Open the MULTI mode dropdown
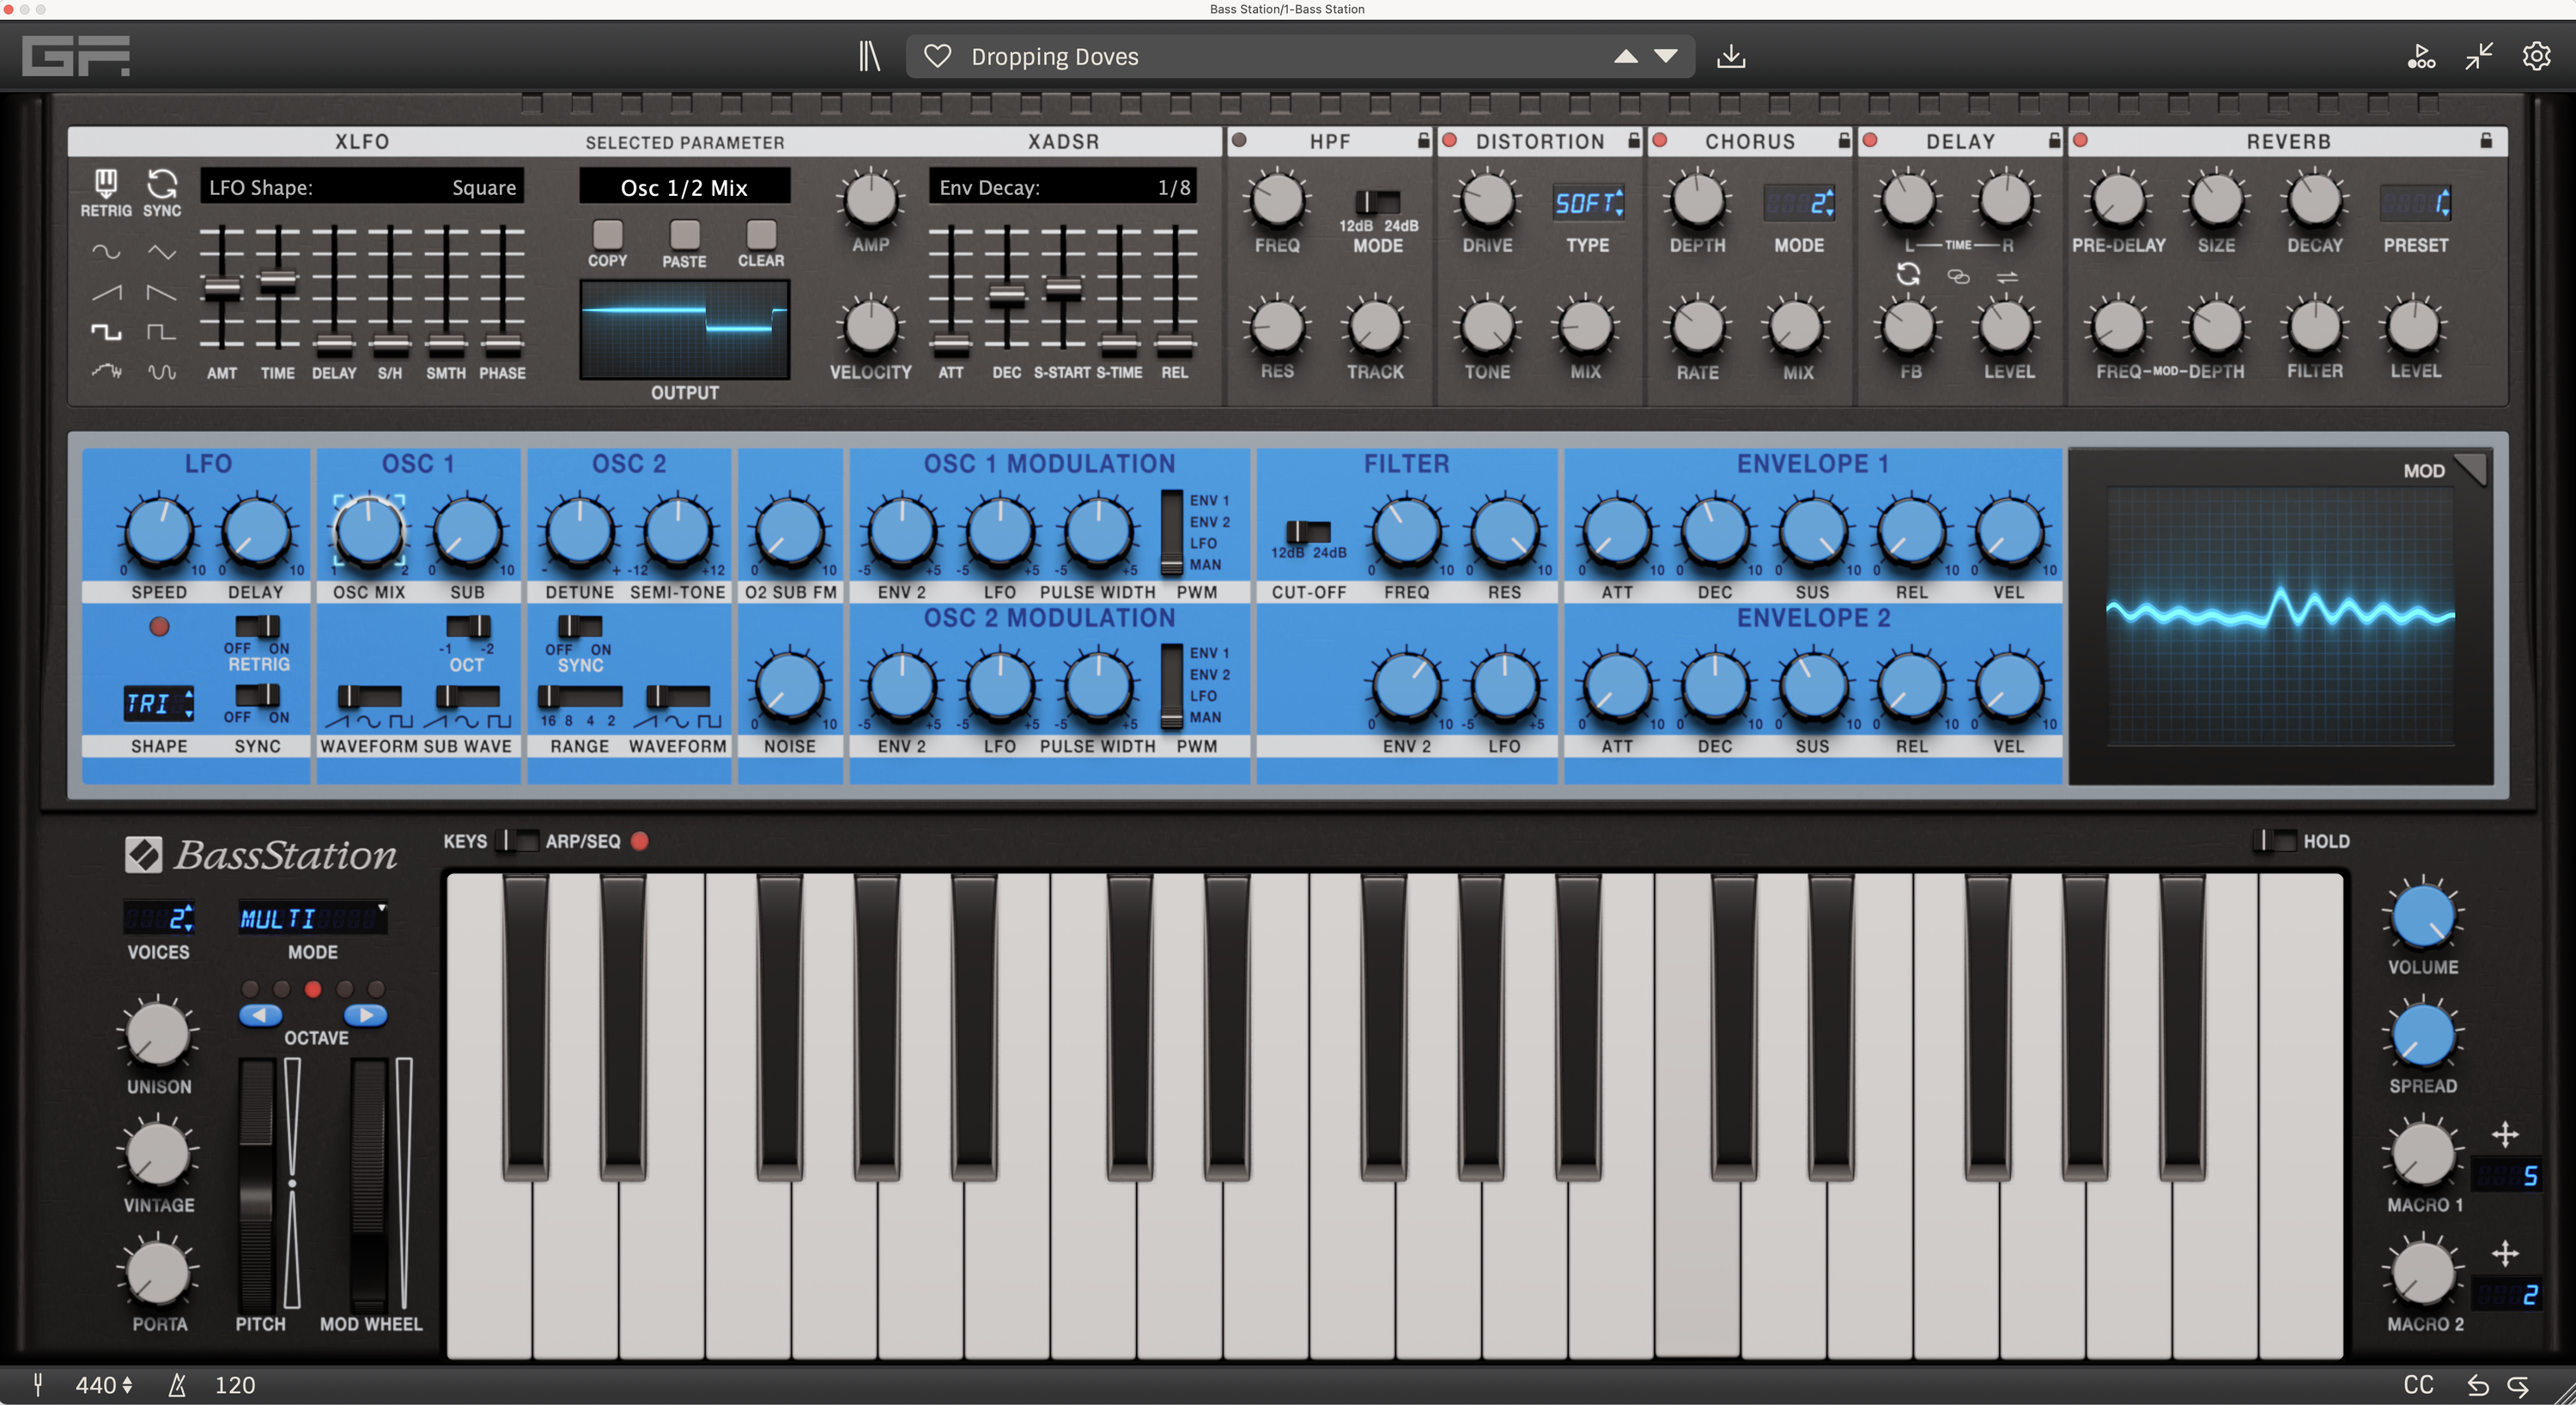Image resolution: width=2576 pixels, height=1405 pixels. tap(312, 918)
